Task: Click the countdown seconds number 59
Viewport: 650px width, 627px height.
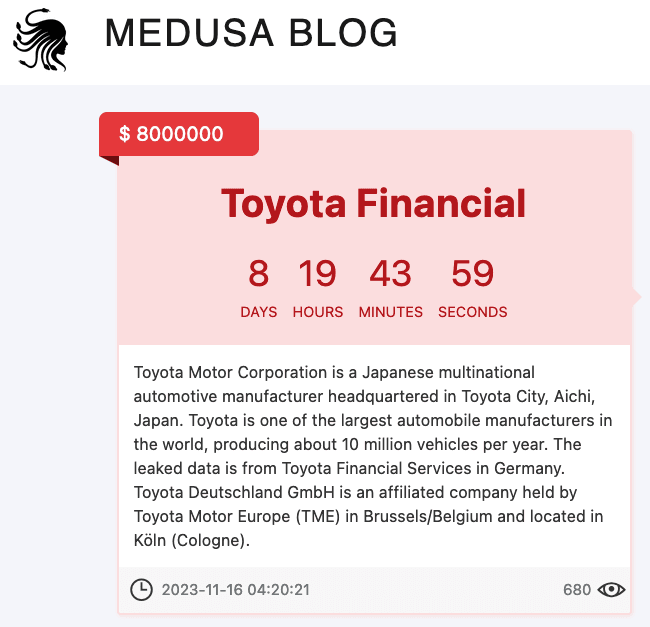Action: [x=473, y=273]
